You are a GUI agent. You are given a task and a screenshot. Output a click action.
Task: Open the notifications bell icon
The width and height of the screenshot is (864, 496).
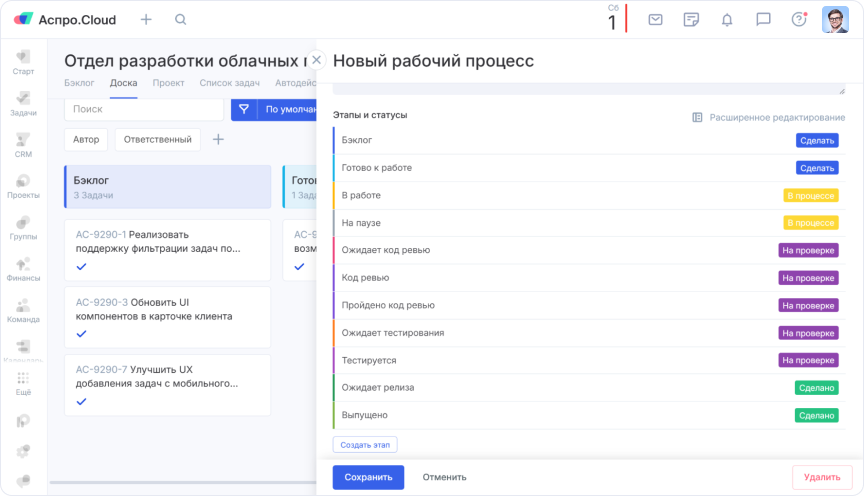[727, 19]
